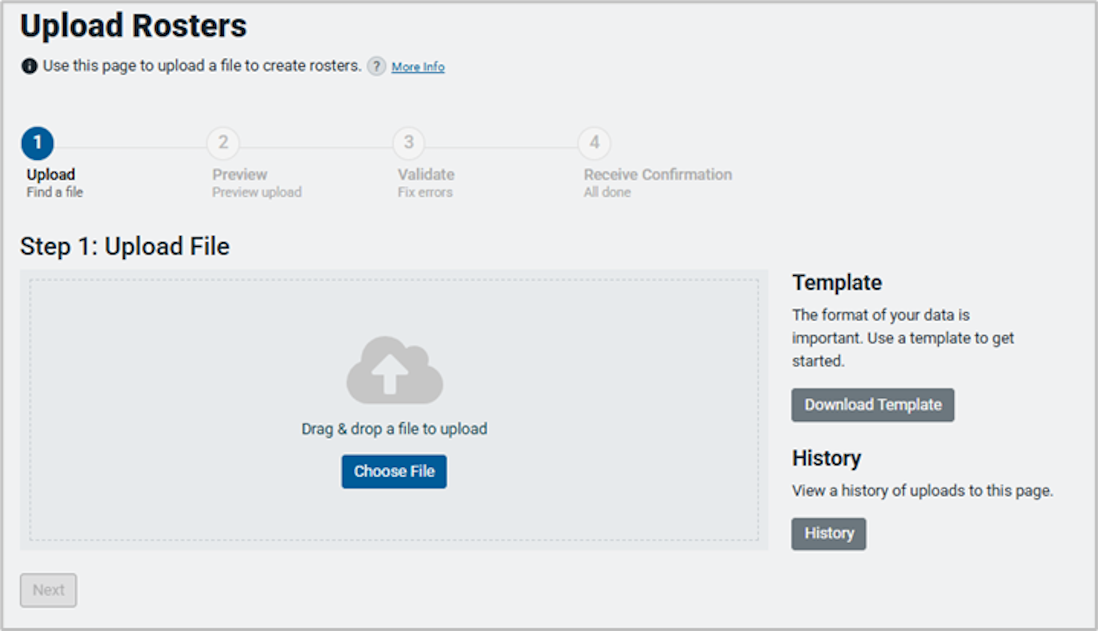Select step 1 Upload circle
This screenshot has height=631, width=1098.
tap(37, 142)
